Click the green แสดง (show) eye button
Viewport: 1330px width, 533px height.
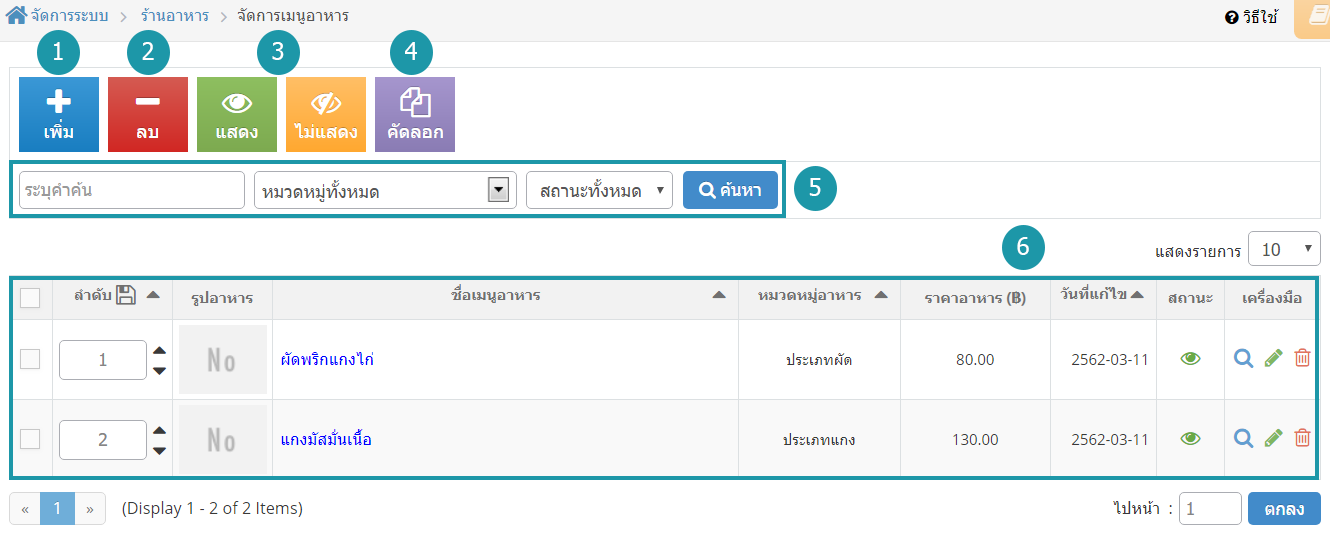coord(237,114)
